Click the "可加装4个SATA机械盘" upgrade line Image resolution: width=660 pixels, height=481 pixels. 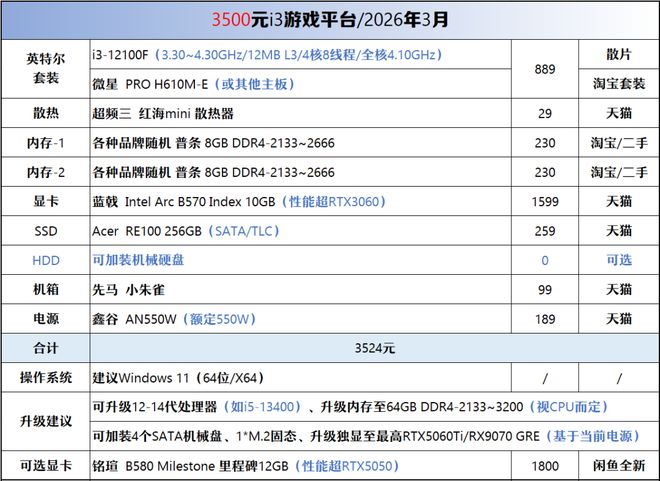pos(375,436)
